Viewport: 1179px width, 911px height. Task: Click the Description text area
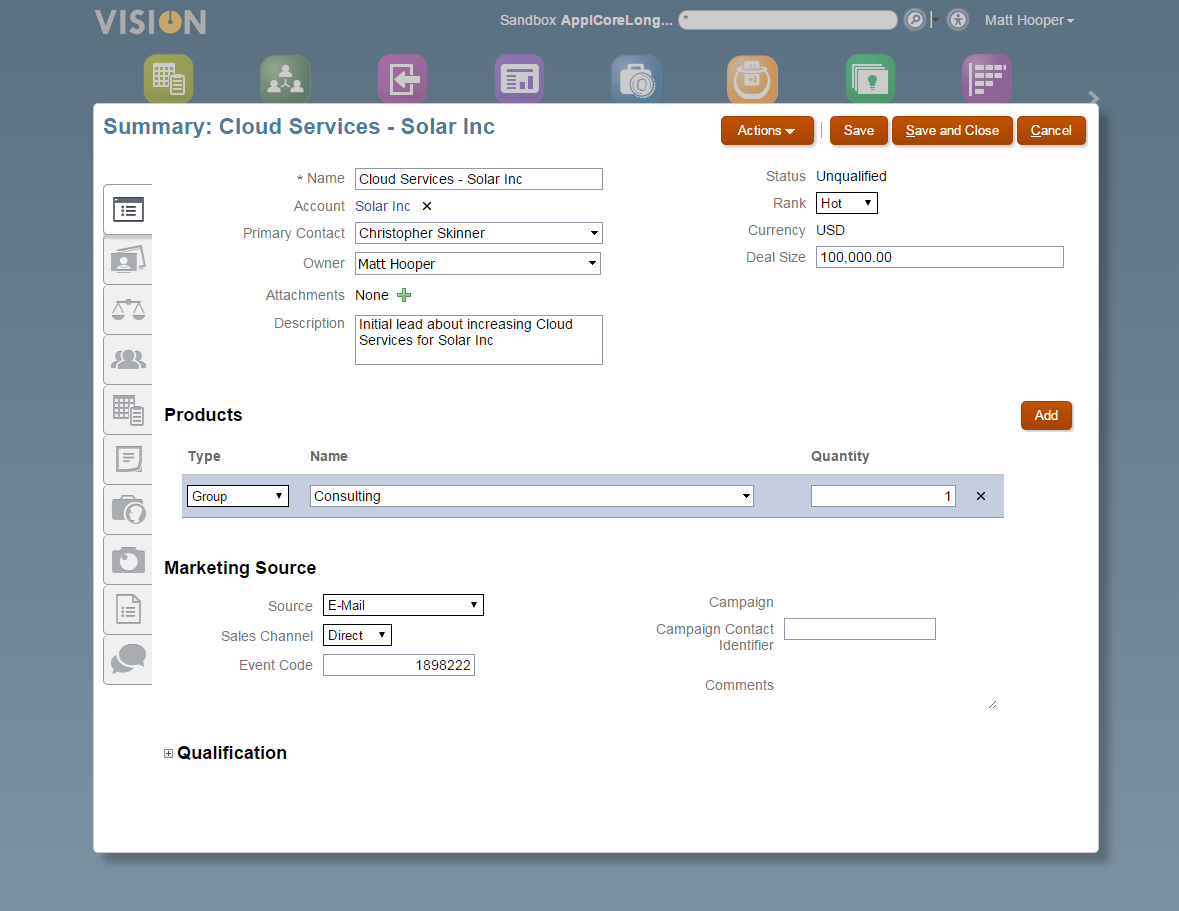[x=478, y=340]
